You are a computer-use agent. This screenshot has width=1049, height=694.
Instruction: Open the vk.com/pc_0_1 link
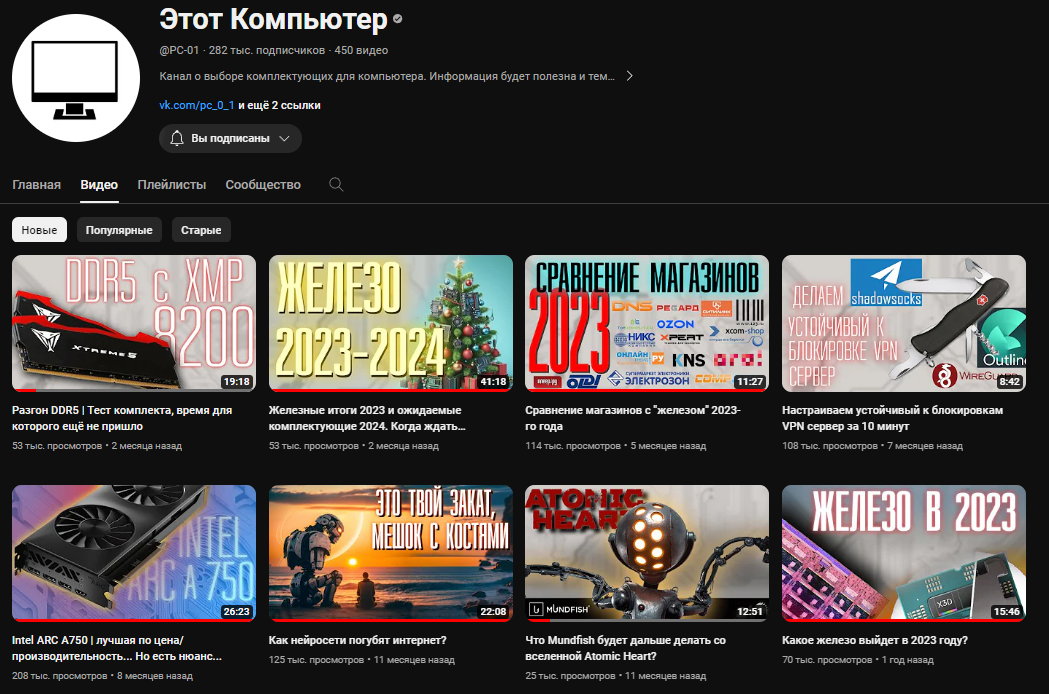[197, 105]
